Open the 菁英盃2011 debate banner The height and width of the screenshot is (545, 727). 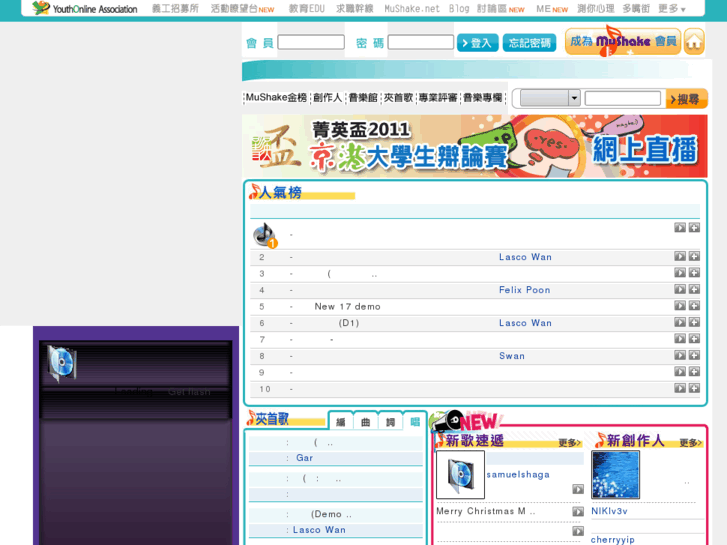[475, 146]
